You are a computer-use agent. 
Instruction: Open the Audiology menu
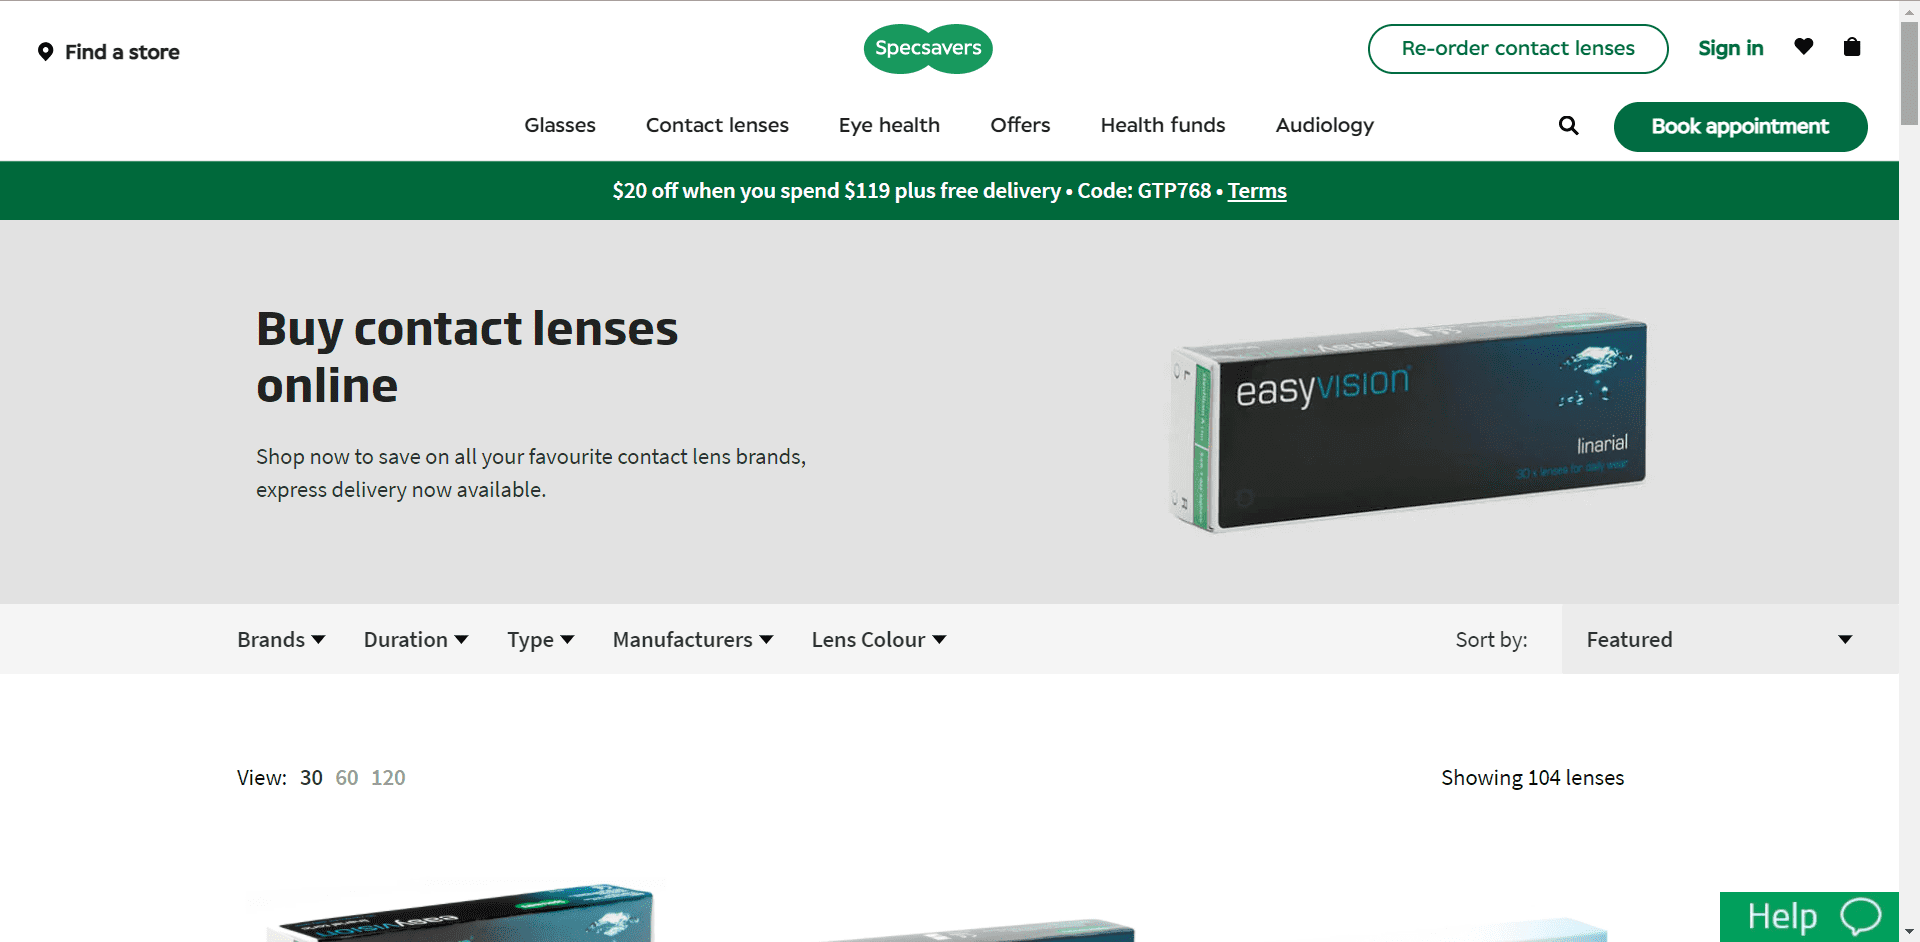point(1324,125)
